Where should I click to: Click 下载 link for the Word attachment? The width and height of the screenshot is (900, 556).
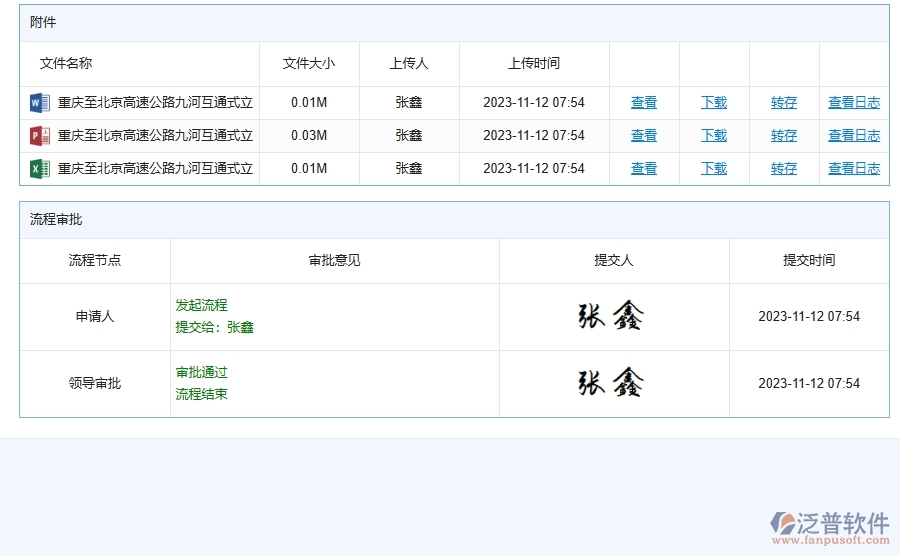(x=714, y=103)
